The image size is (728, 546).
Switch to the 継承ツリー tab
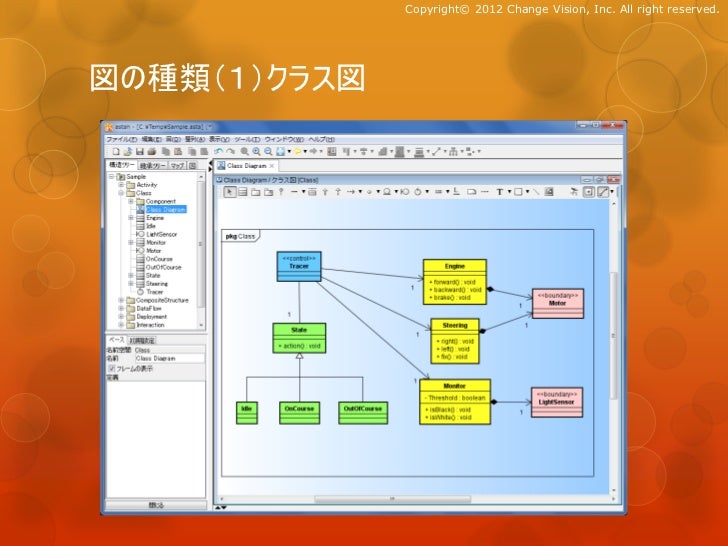point(152,166)
